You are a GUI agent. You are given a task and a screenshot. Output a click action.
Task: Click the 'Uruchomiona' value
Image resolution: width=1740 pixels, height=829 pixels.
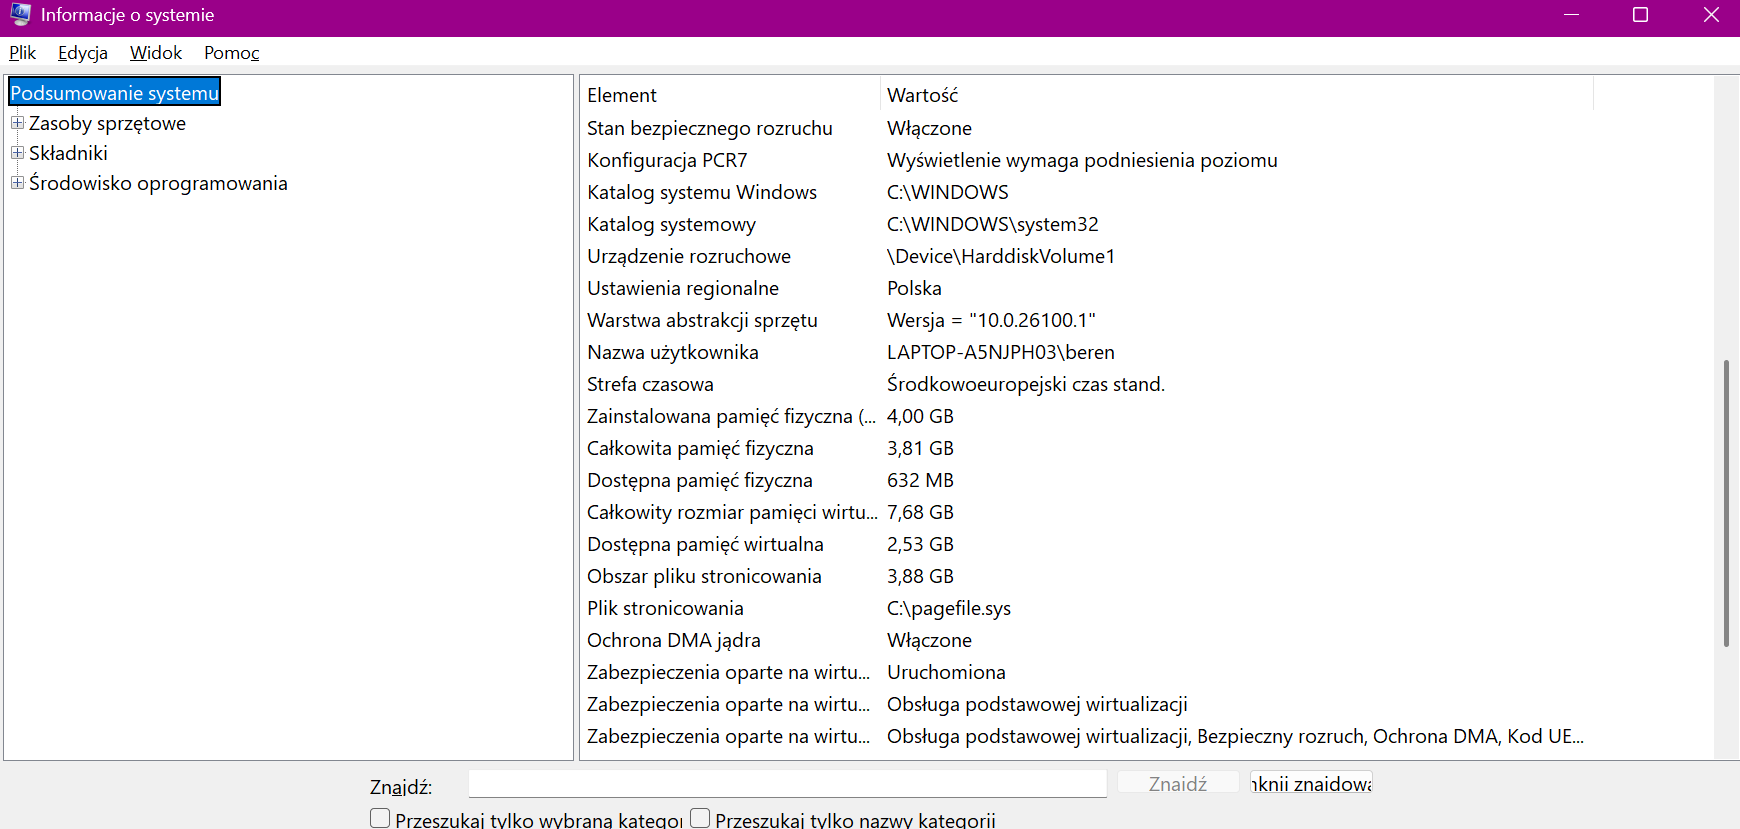click(x=946, y=672)
